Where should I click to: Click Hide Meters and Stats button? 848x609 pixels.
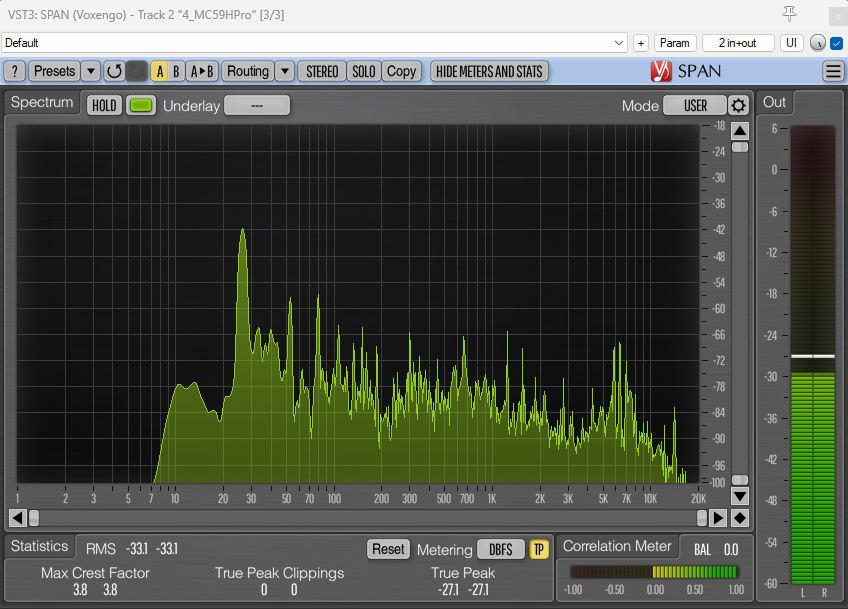tap(489, 71)
